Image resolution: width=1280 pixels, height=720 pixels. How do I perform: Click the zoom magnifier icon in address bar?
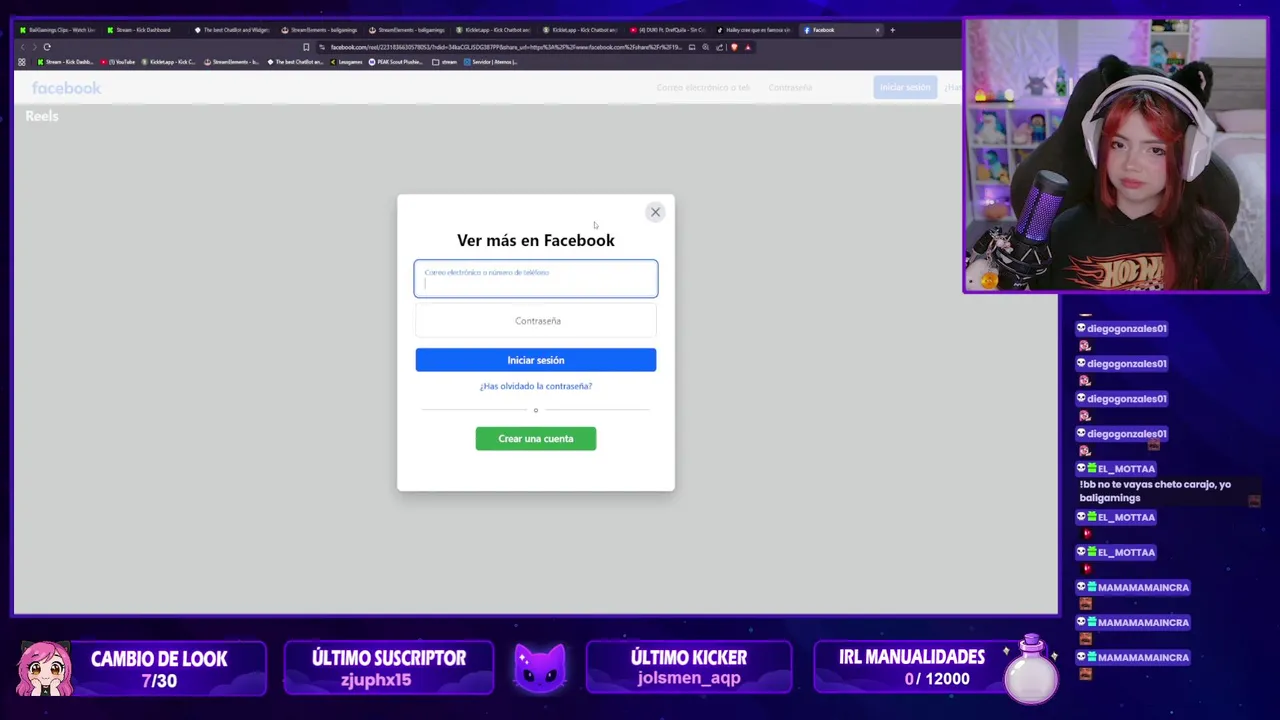click(x=705, y=47)
